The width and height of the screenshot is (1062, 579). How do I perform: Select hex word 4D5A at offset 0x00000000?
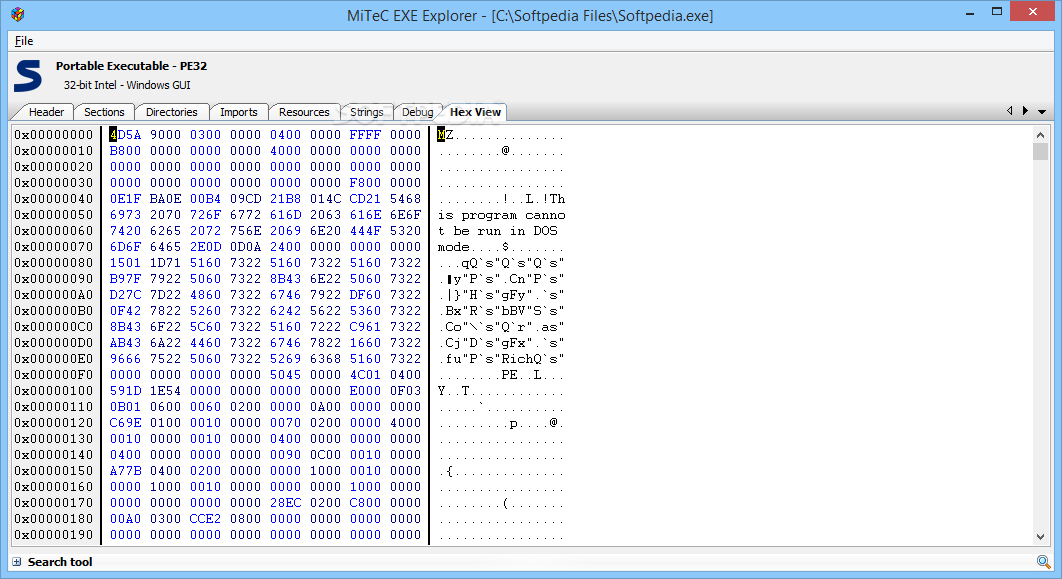click(125, 135)
